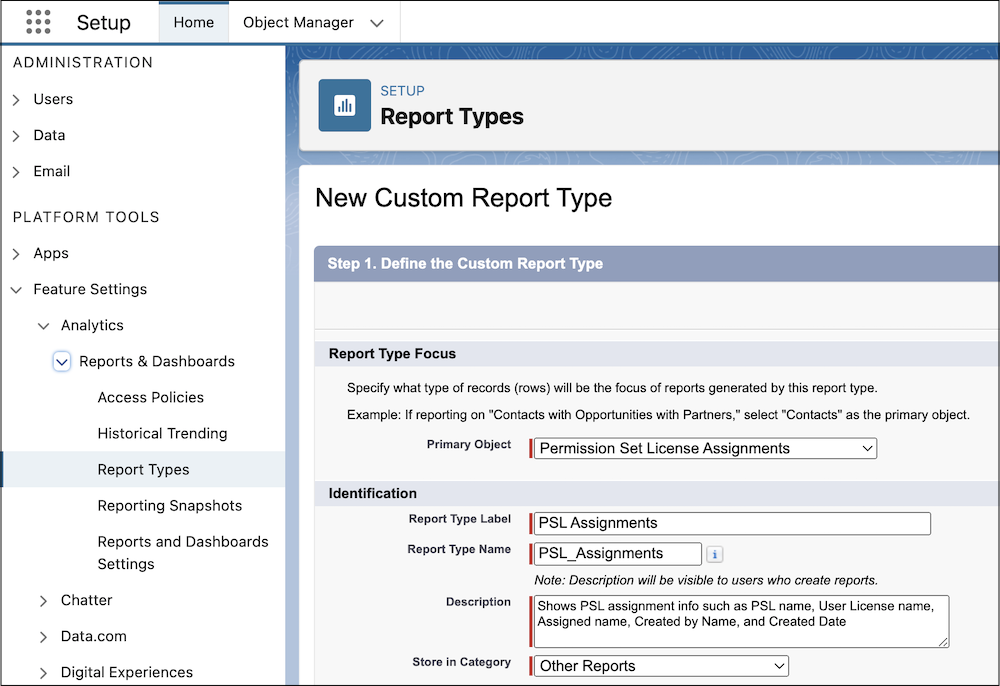Click the info icon beside Report Type Name
1000x686 pixels.
click(x=714, y=554)
